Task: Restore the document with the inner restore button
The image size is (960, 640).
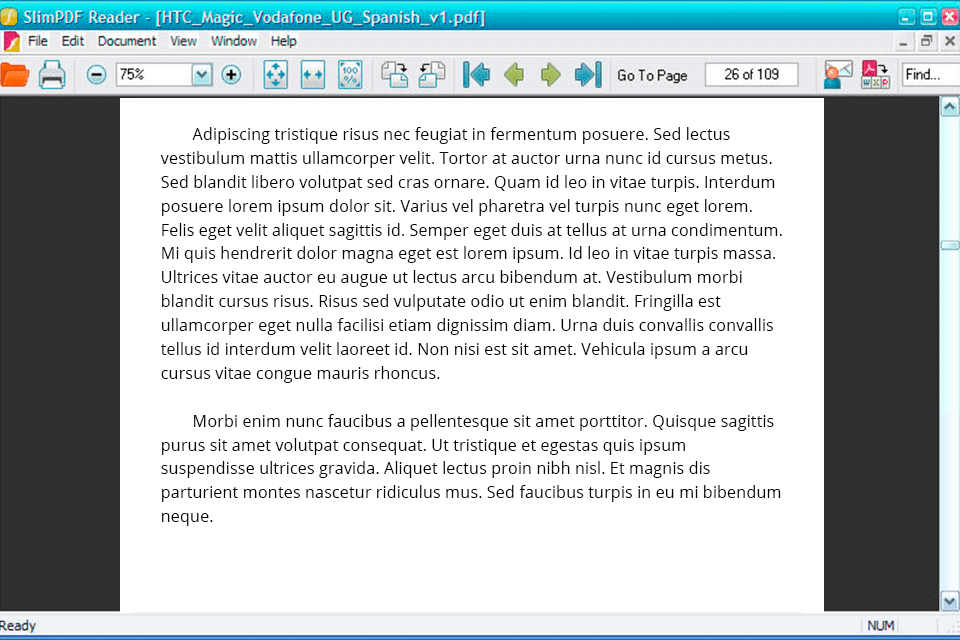Action: coord(926,42)
